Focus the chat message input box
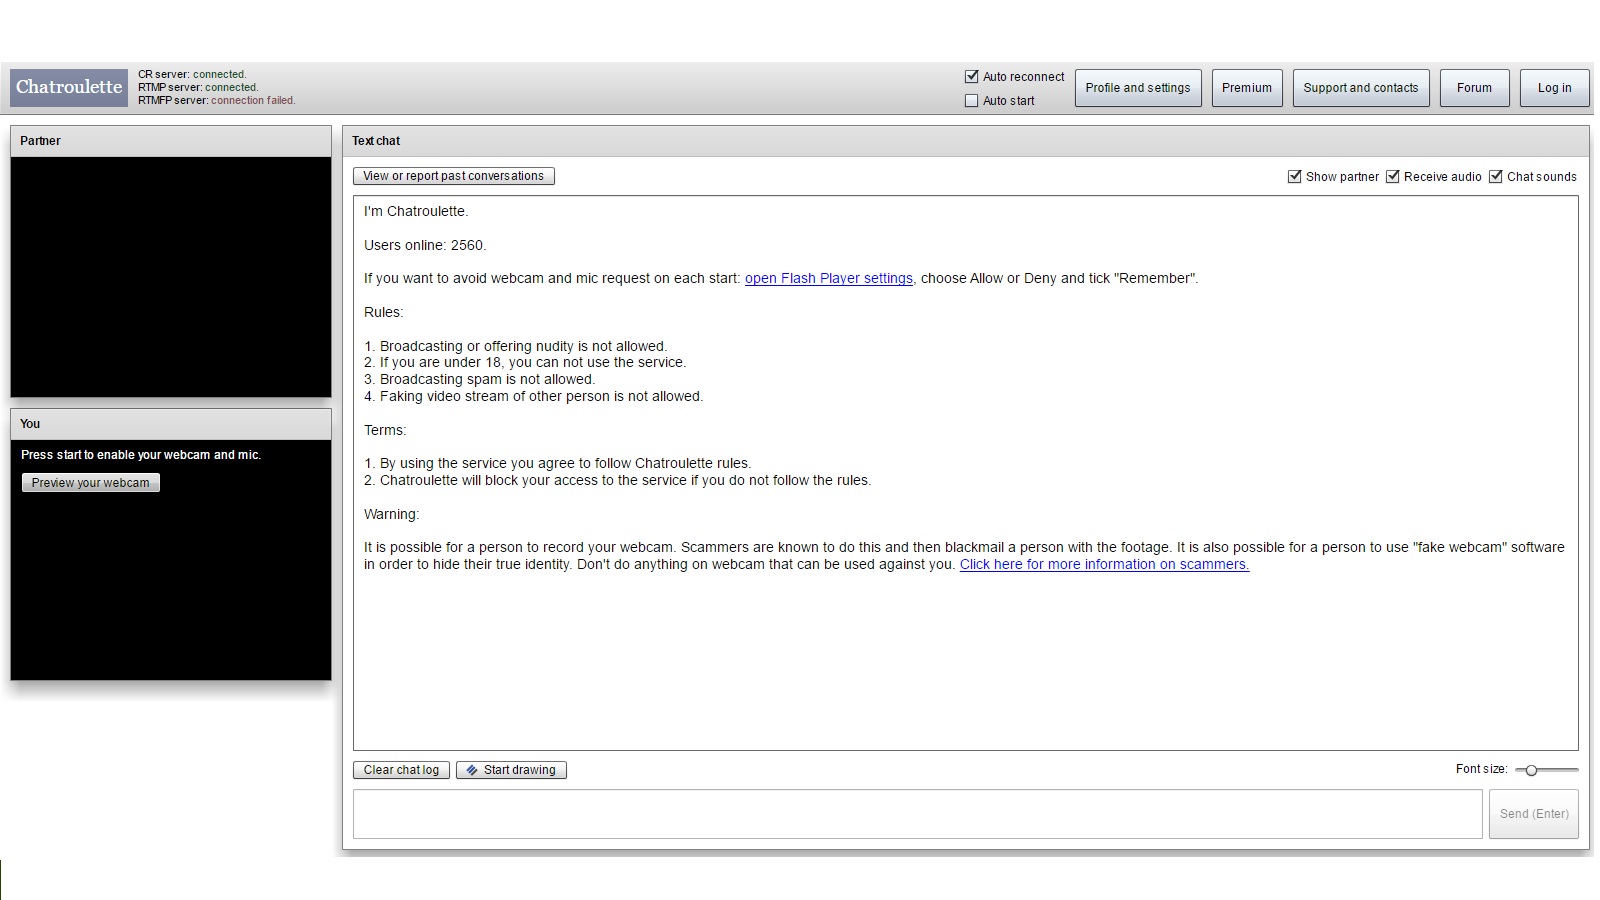The image size is (1600, 900). coord(917,814)
